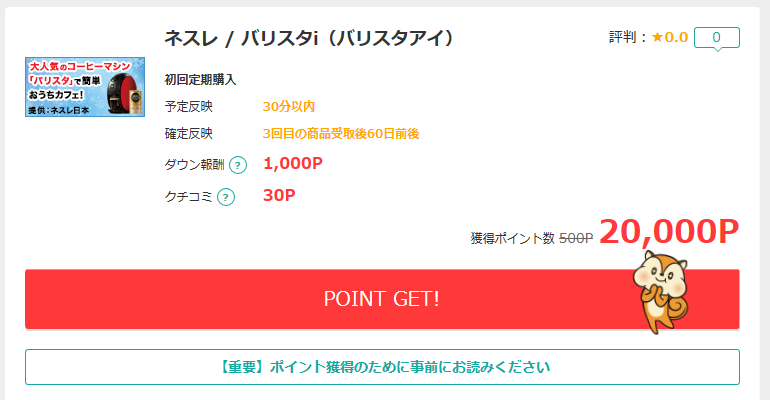Viewport: 770px width, 400px height.
Task: Click the 獲得ポイント数 label
Action: pyautogui.click(x=513, y=238)
